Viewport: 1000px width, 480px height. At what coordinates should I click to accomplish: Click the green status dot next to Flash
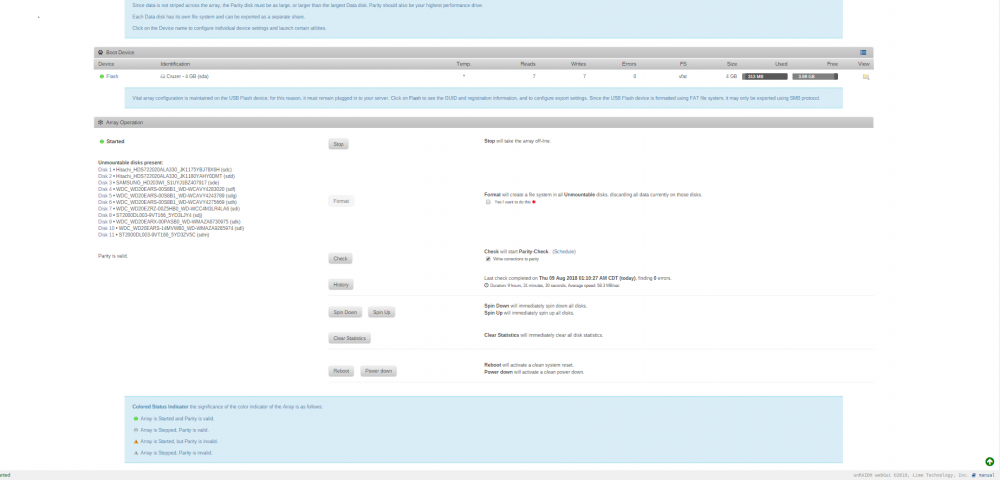click(x=101, y=76)
